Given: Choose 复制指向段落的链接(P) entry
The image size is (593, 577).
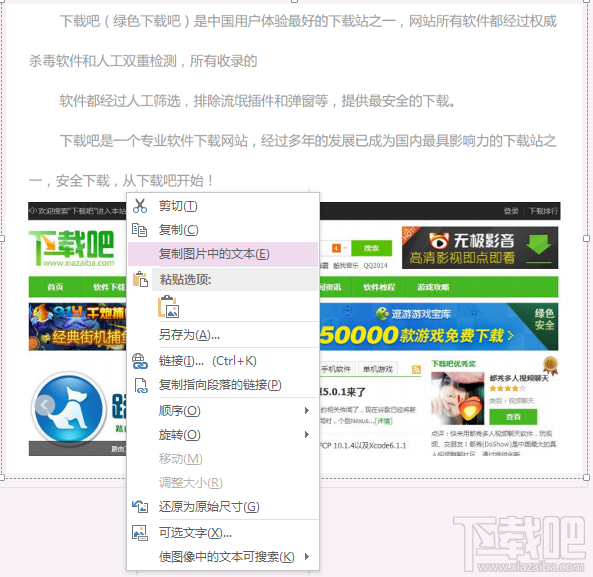Looking at the screenshot, I should pos(223,385).
